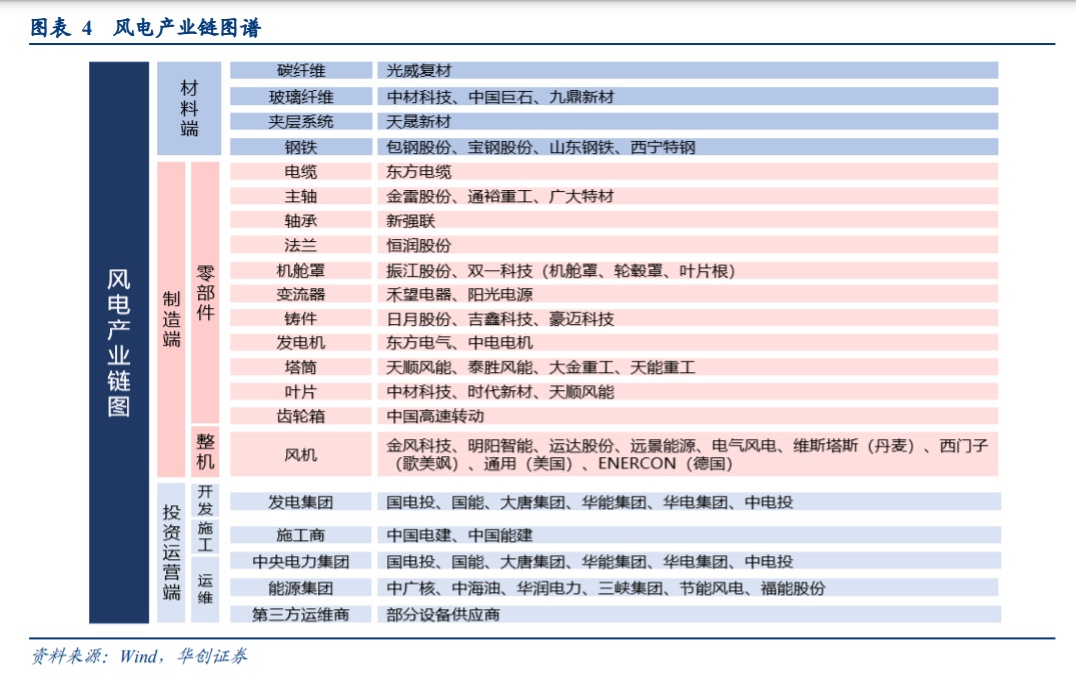Select the 轴承 cell

click(301, 220)
